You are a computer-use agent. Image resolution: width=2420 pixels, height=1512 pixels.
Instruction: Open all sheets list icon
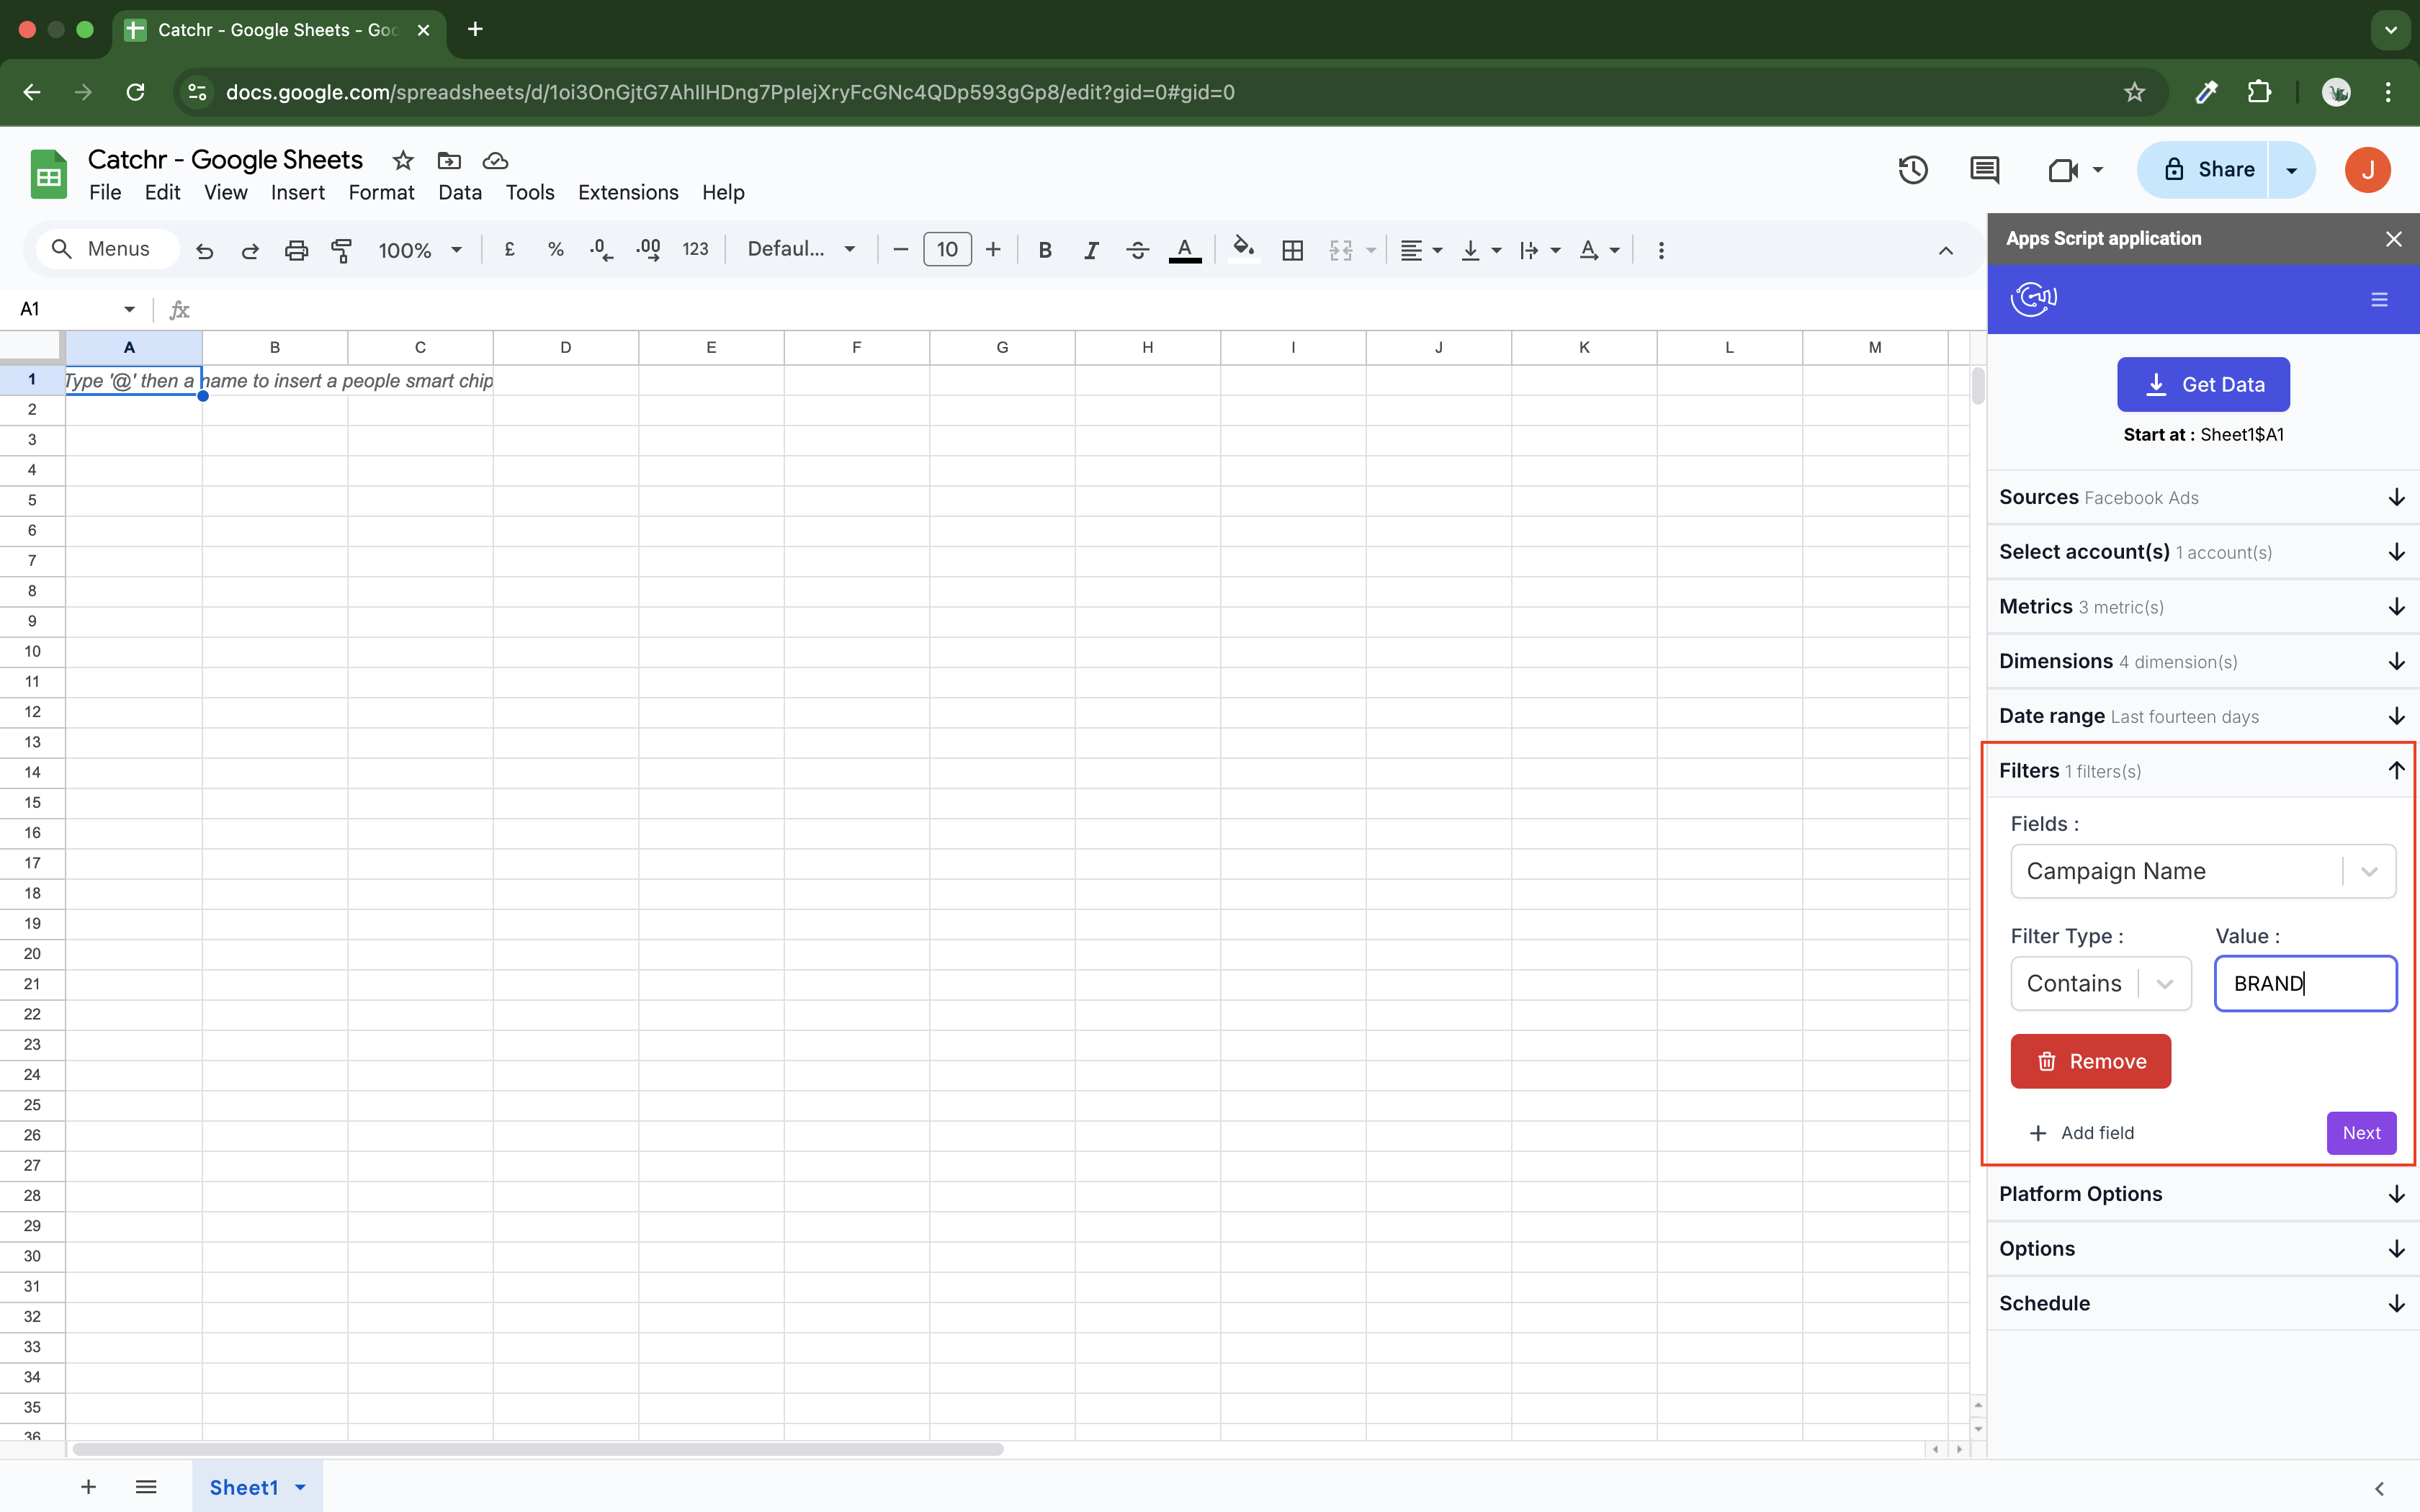pos(146,1487)
